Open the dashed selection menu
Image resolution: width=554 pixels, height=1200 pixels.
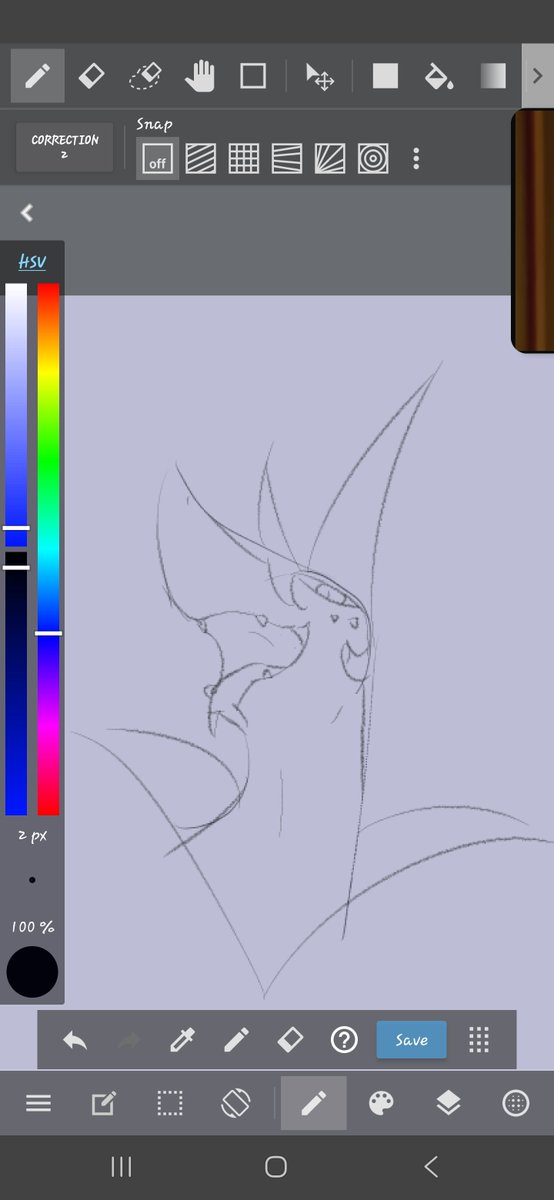170,1103
